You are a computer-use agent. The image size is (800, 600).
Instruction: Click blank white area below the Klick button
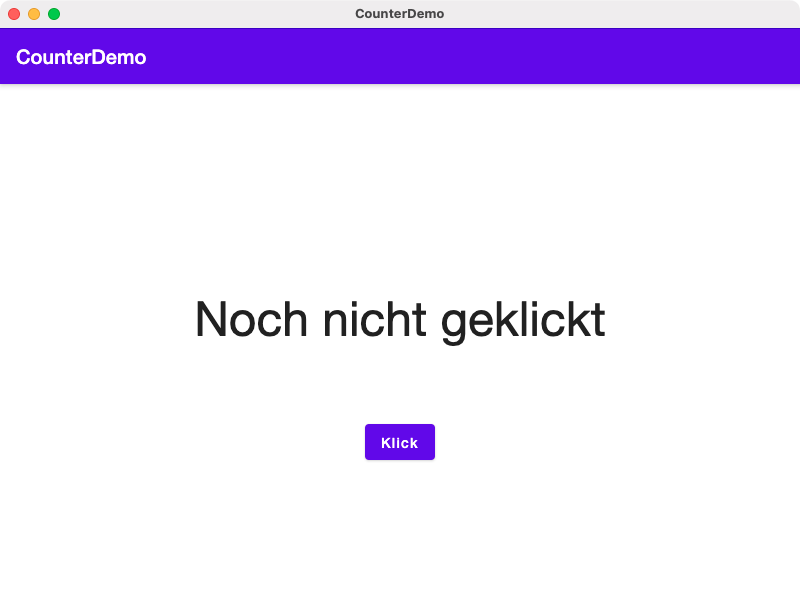400,530
